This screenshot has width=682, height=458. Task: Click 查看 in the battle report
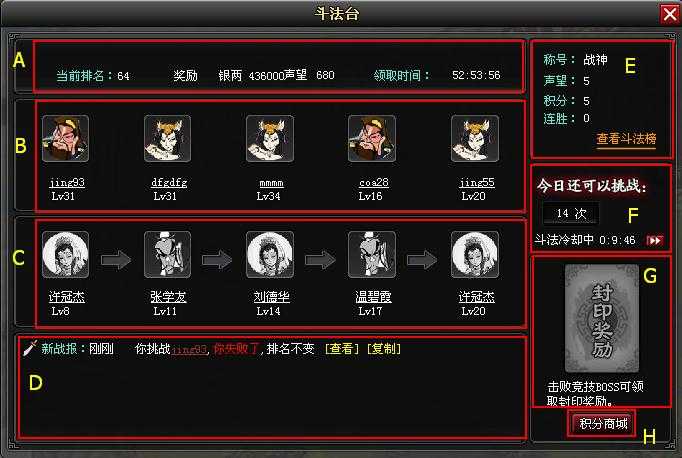[342, 349]
